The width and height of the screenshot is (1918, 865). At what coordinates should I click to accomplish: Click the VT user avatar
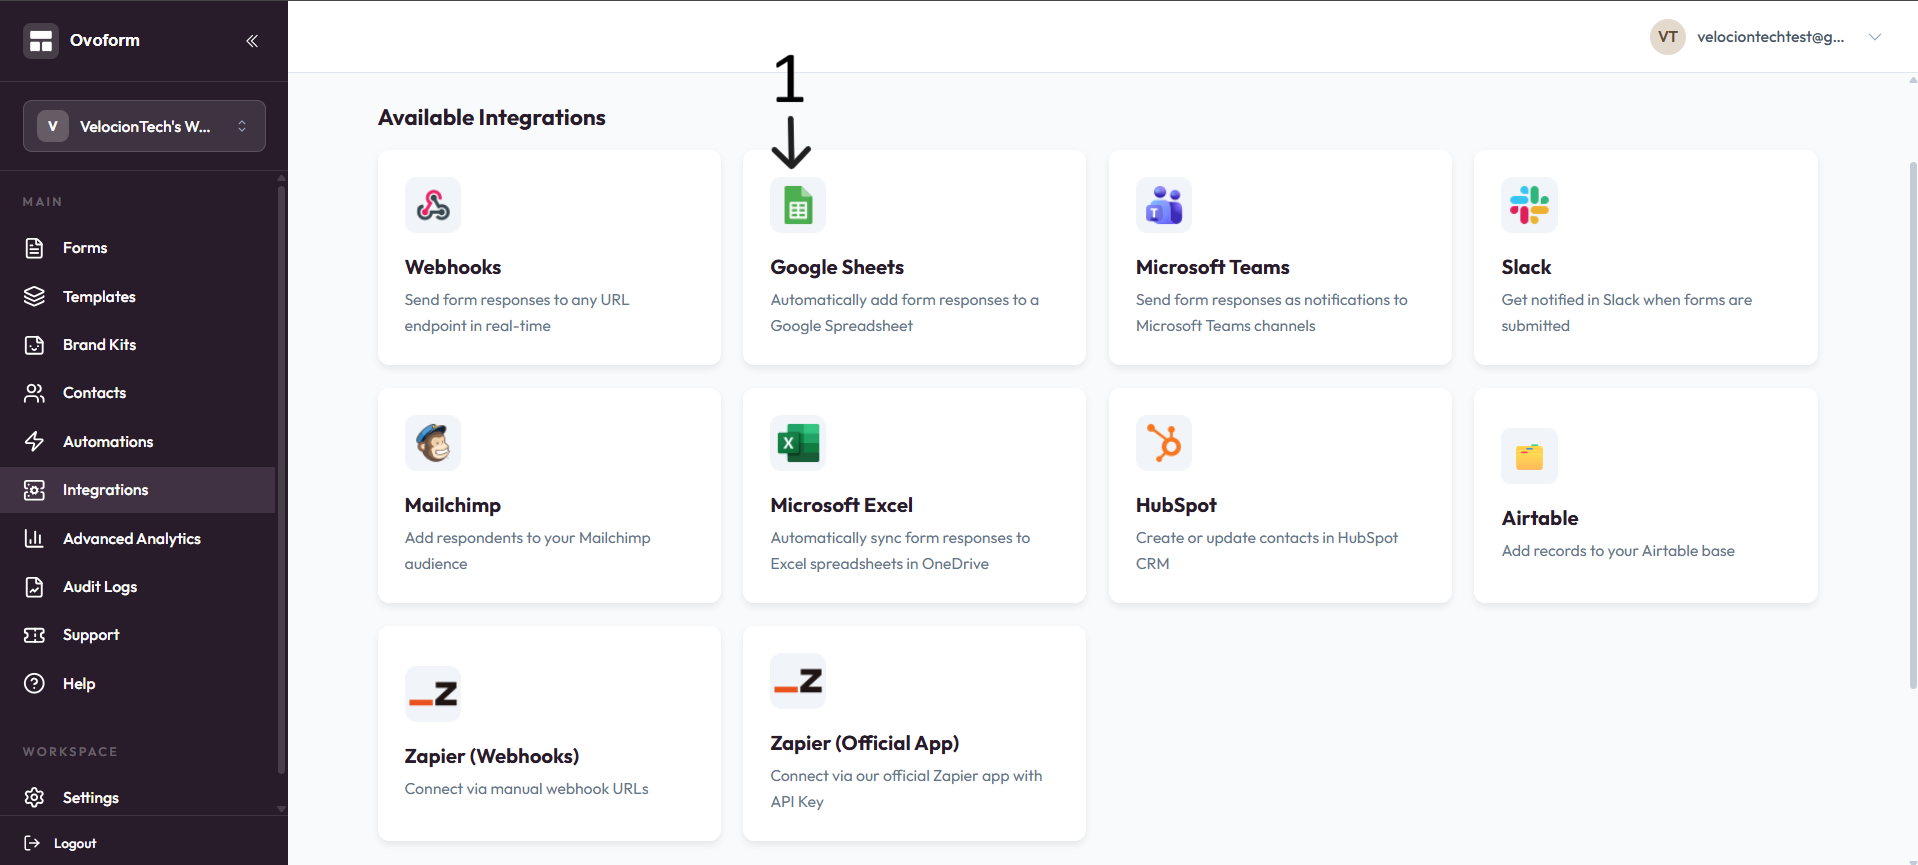pyautogui.click(x=1668, y=37)
